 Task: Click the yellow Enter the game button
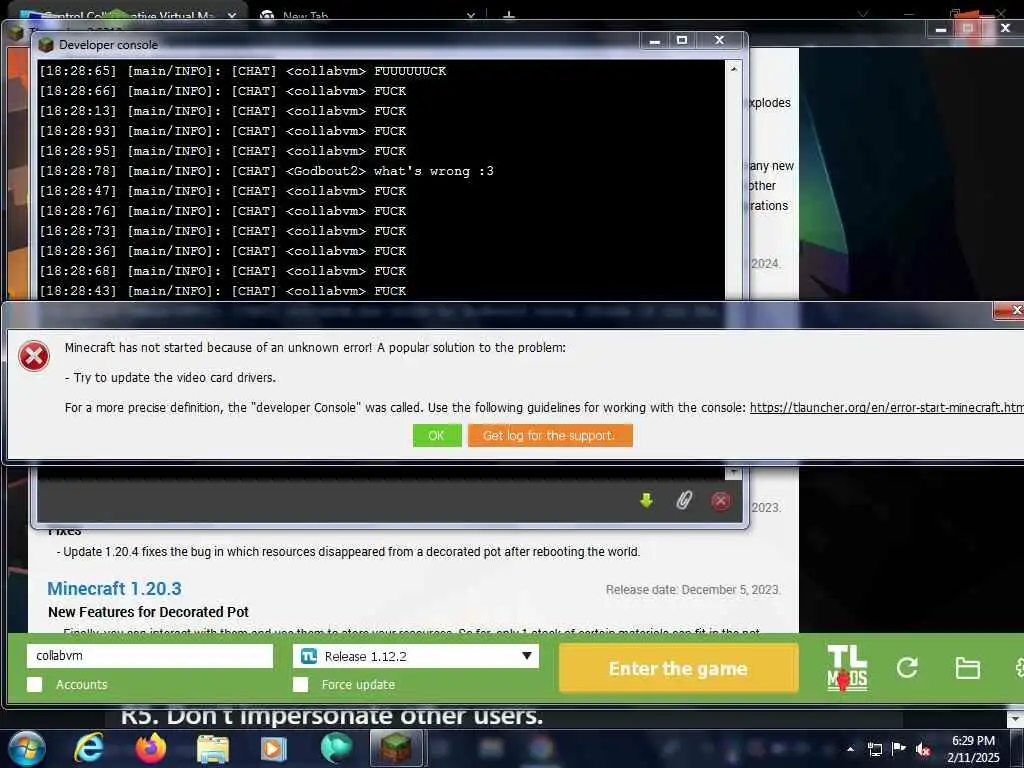pyautogui.click(x=679, y=668)
